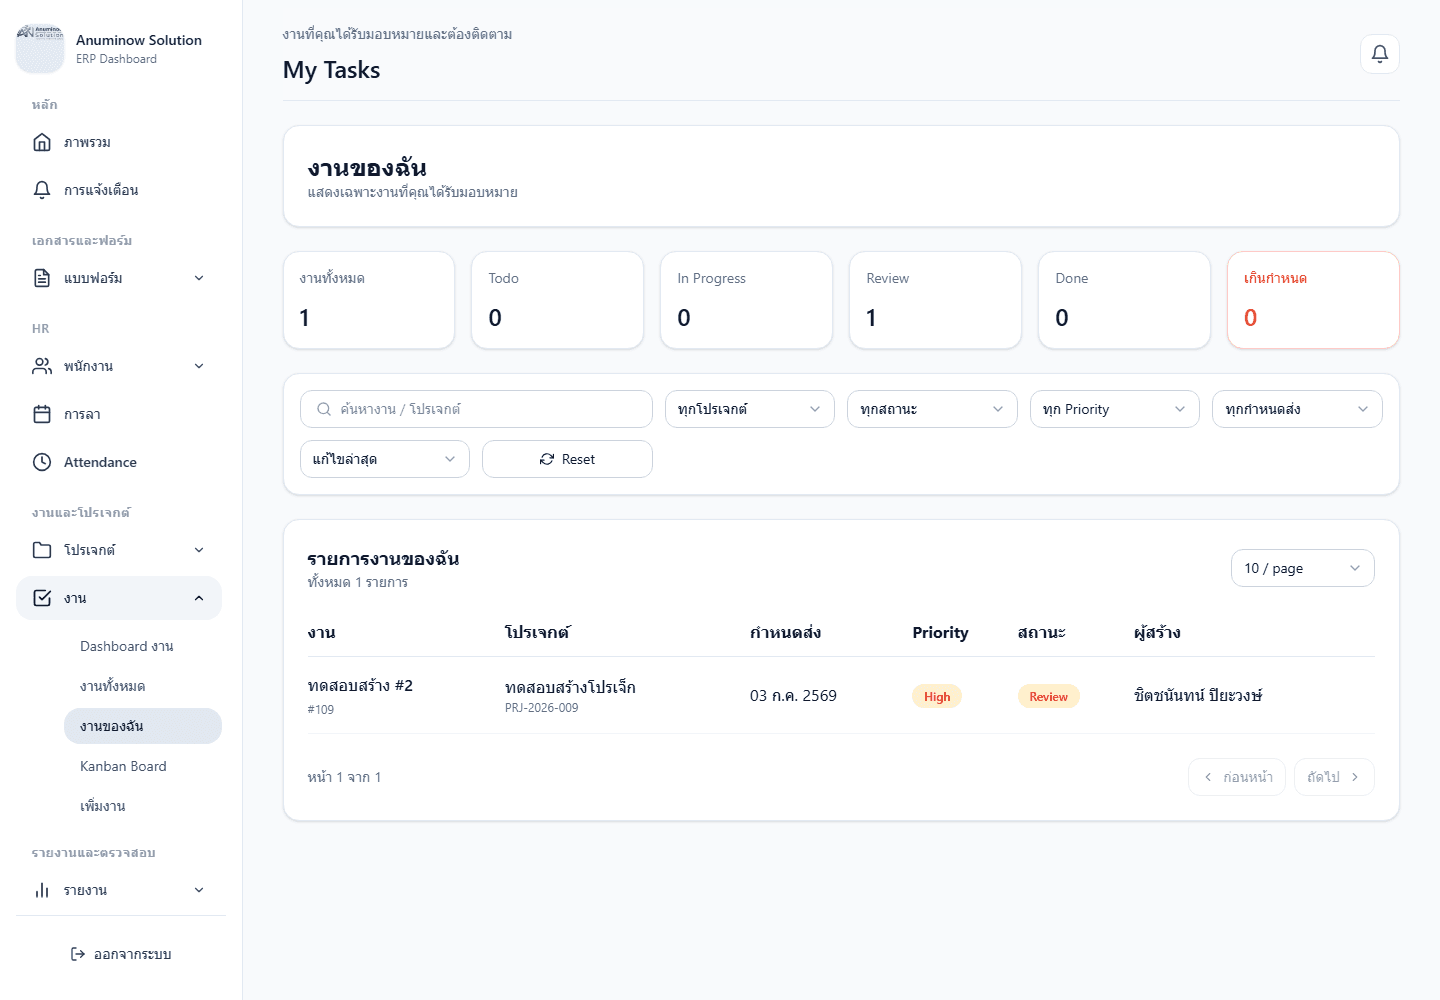Click the home icon next to ภาพรวม
The width and height of the screenshot is (1440, 1000).
42,142
